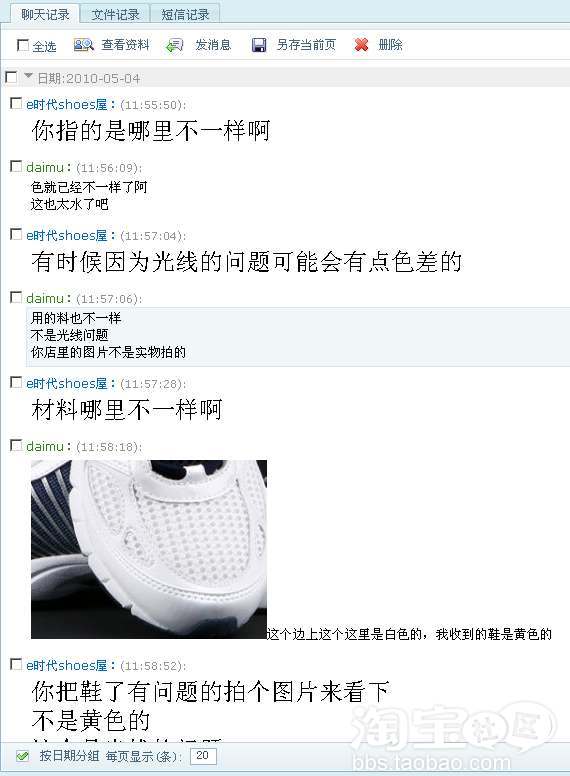
Task: Click the 查看资料 profile icon
Action: (83, 45)
